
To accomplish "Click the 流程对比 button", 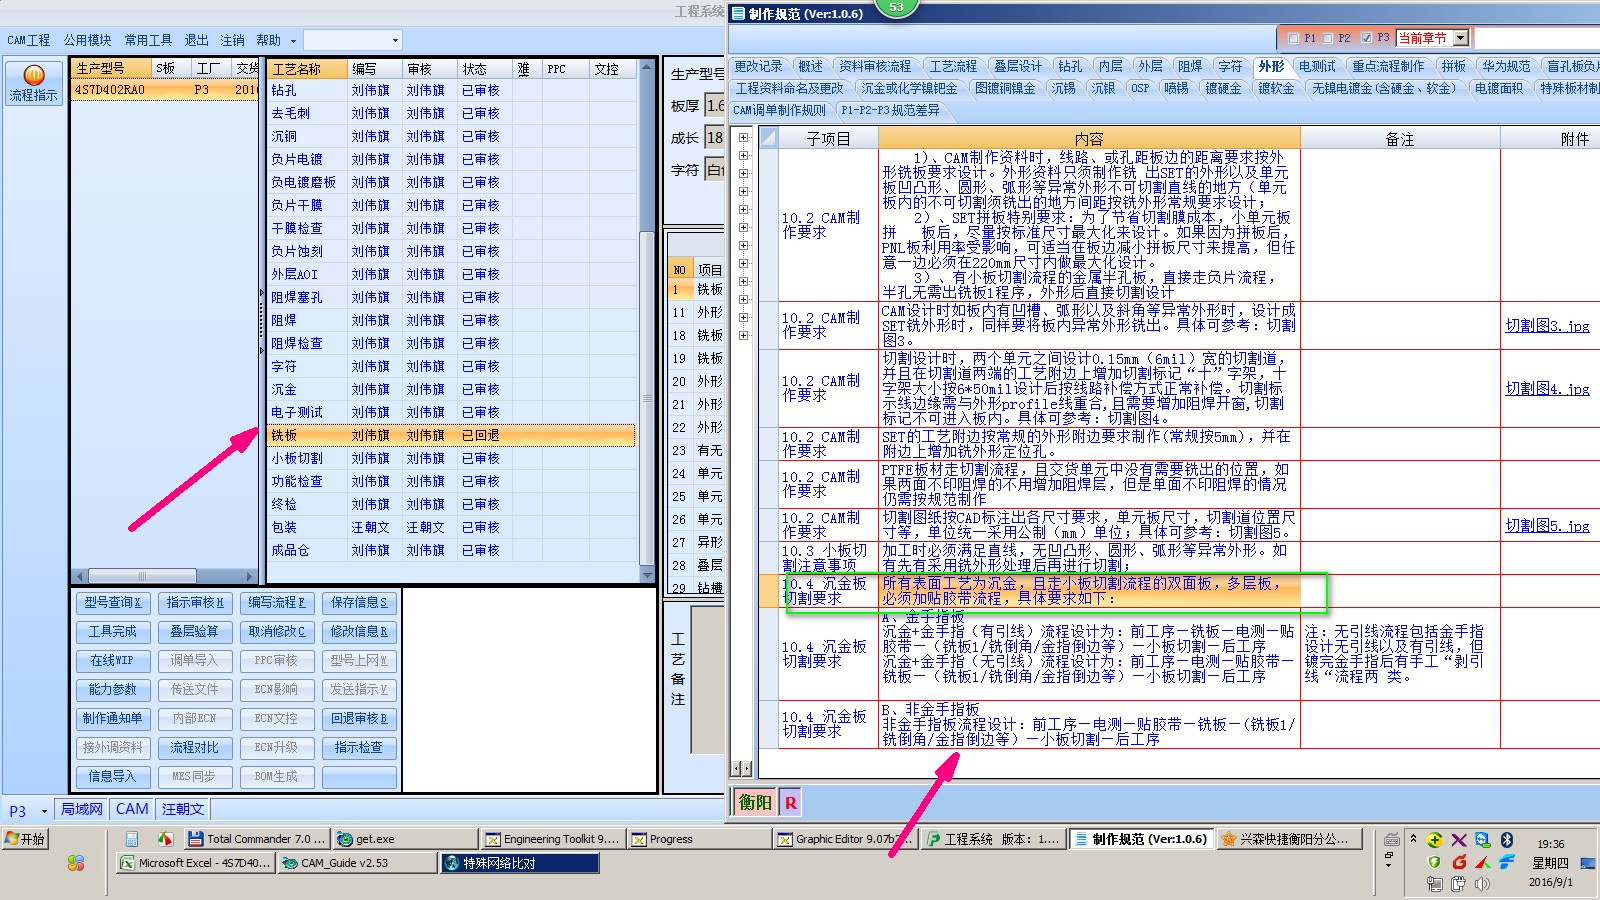I will 194,748.
